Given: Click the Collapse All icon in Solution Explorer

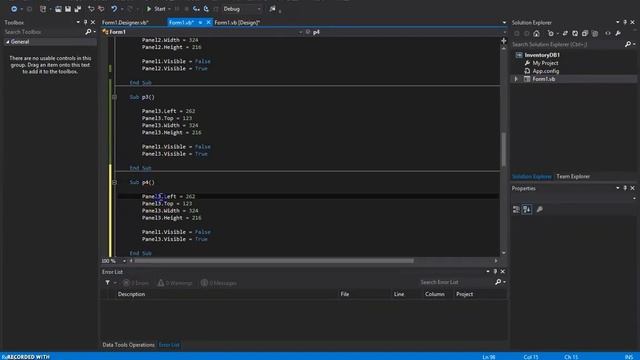Looking at the screenshot, I should pos(585,33).
